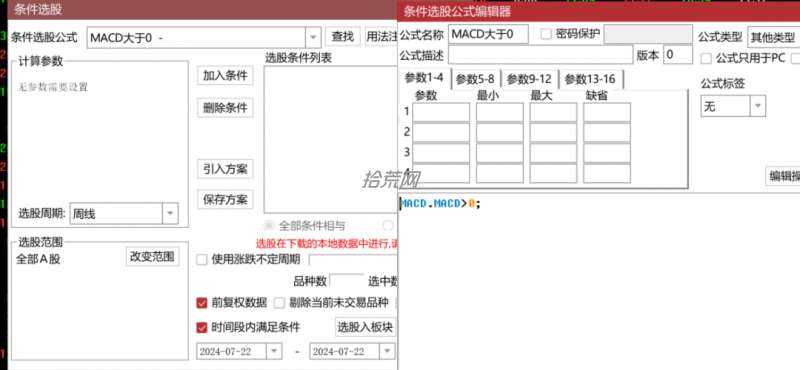Image resolution: width=800 pixels, height=370 pixels.
Task: Click the 全部A股 range text
Action: tap(38, 259)
